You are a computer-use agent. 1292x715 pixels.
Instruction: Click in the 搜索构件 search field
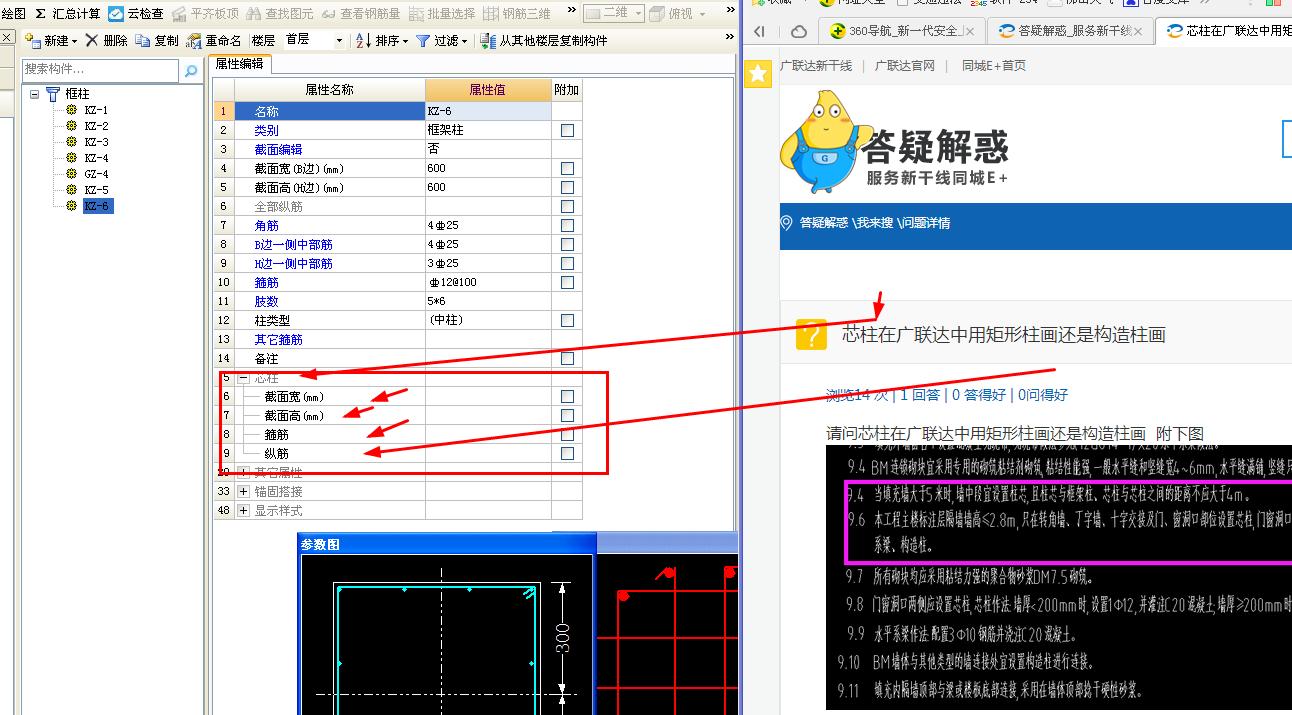pyautogui.click(x=101, y=70)
